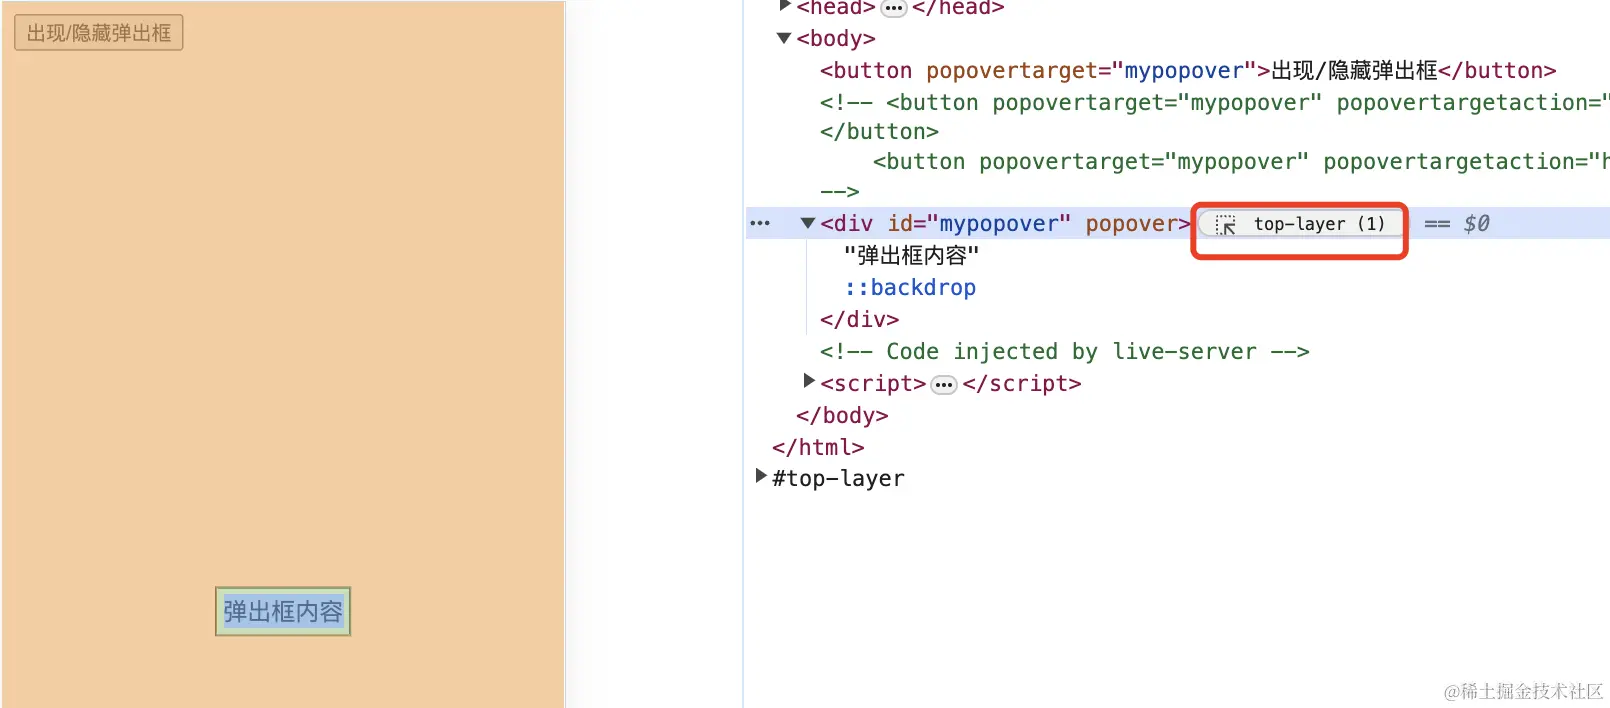The width and height of the screenshot is (1610, 708).
Task: Expand the script ellipsis badge
Action: [x=944, y=385]
